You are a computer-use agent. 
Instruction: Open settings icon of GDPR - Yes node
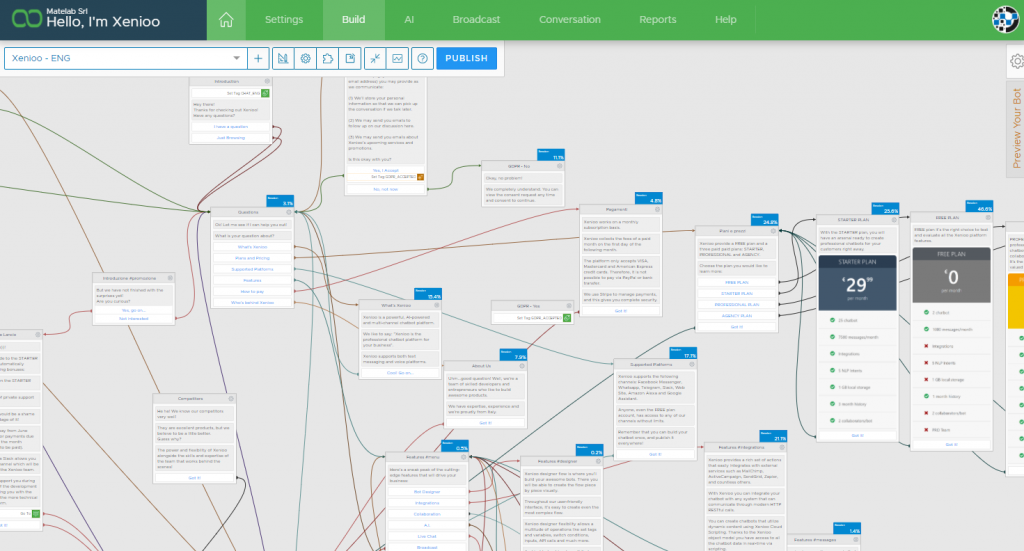[569, 306]
